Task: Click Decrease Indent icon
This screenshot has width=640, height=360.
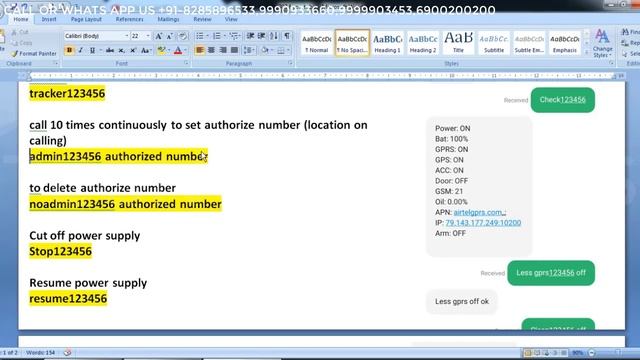Action: pyautogui.click(x=251, y=36)
